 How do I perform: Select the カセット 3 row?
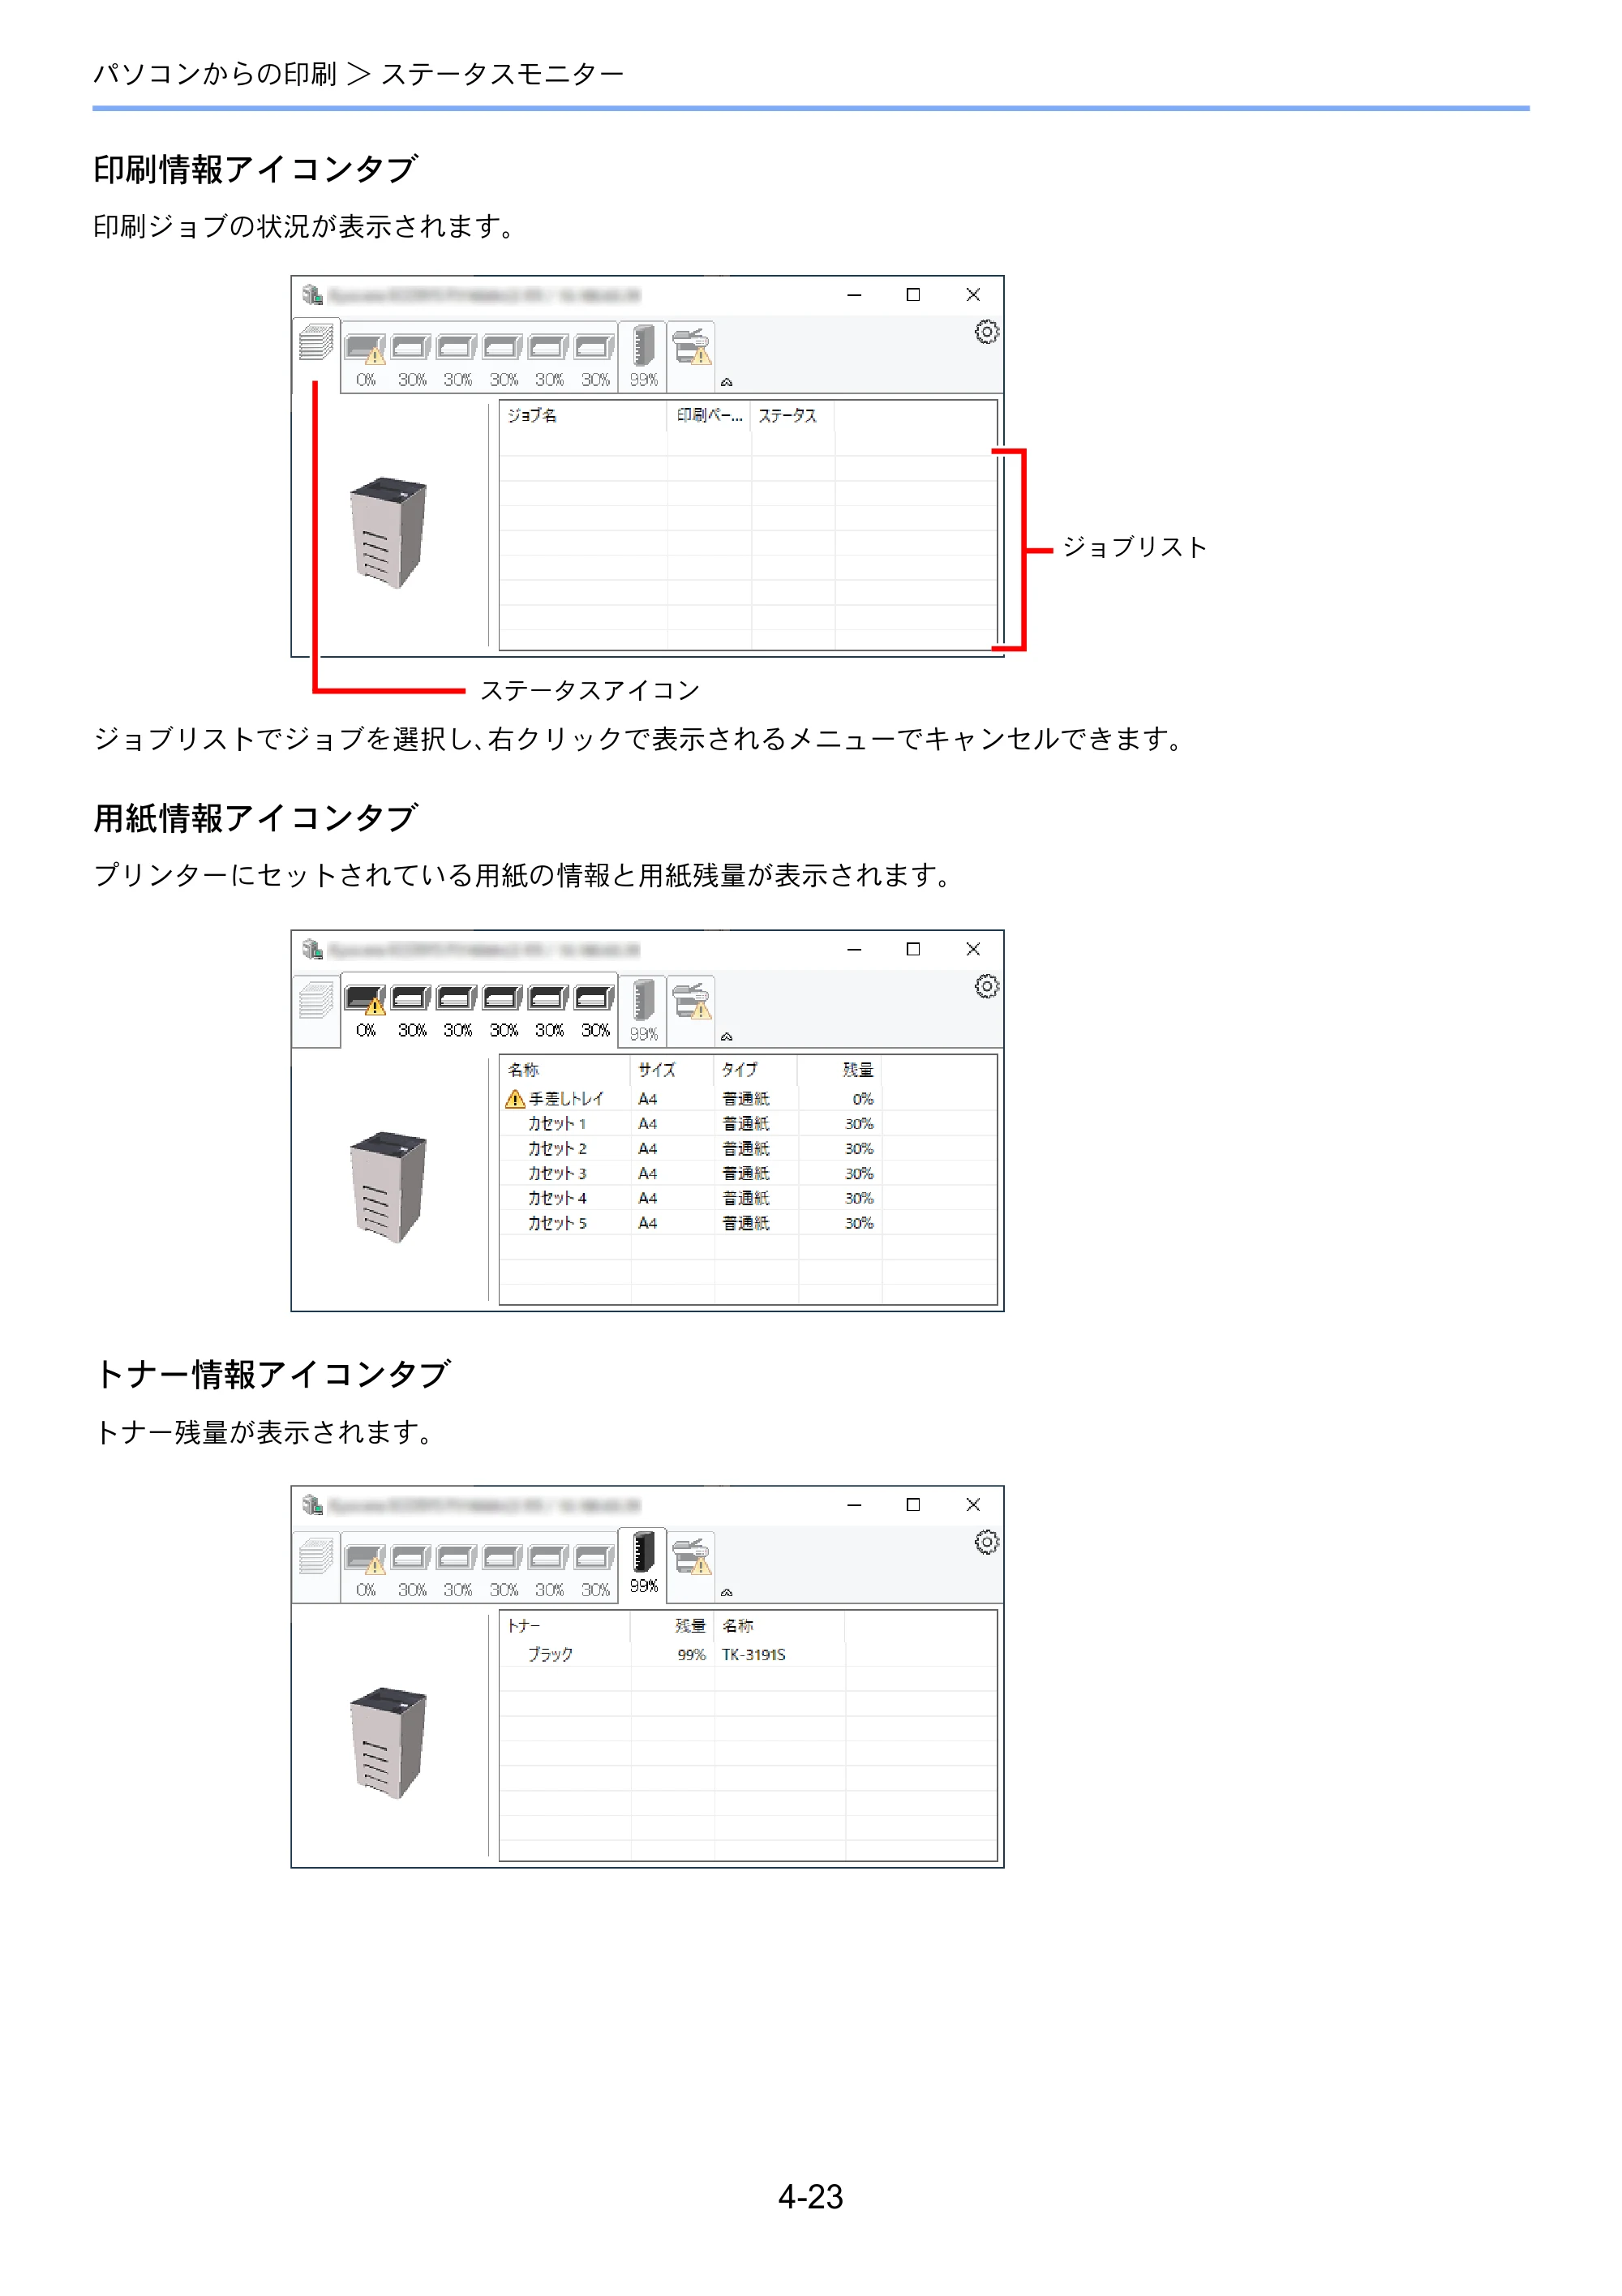coord(690,1174)
